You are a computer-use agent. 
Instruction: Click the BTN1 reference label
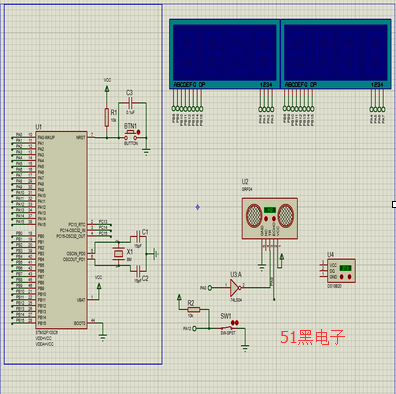tap(130, 126)
